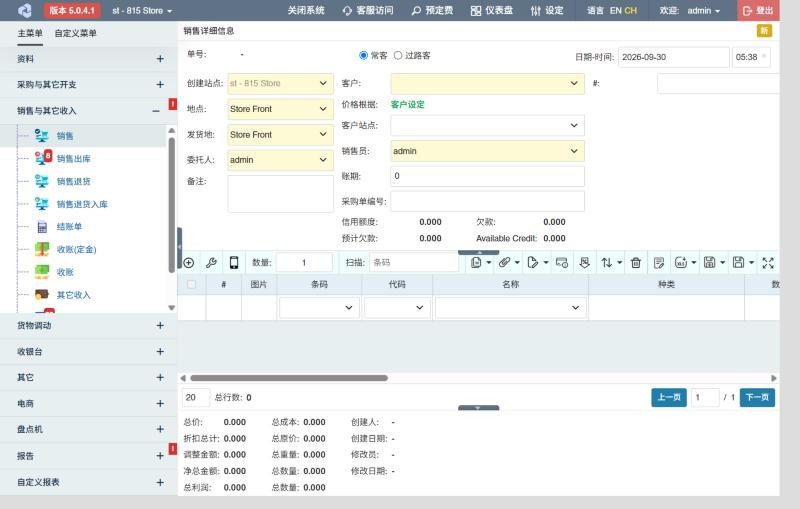800x509 pixels.
Task: Open the st - 815 Store selector in header
Action: point(142,10)
